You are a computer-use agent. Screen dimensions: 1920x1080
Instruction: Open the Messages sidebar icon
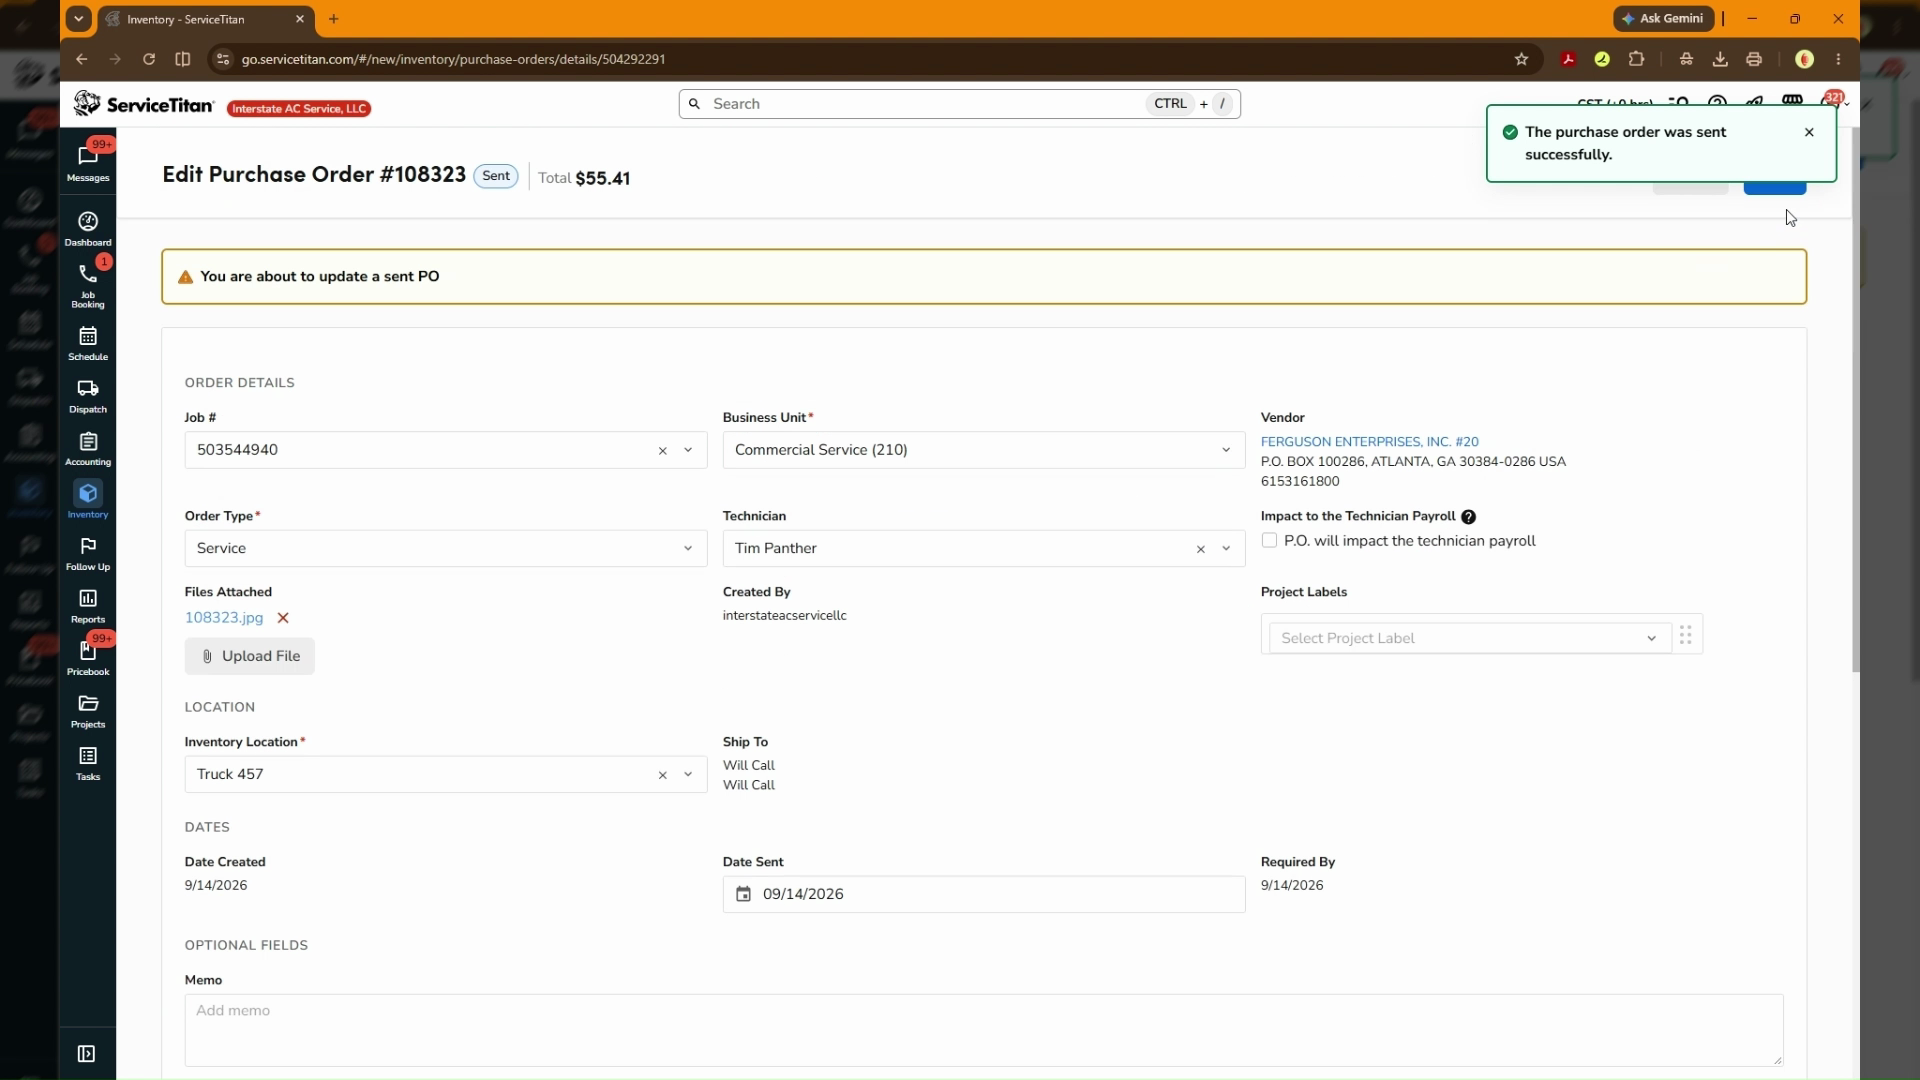(x=88, y=161)
